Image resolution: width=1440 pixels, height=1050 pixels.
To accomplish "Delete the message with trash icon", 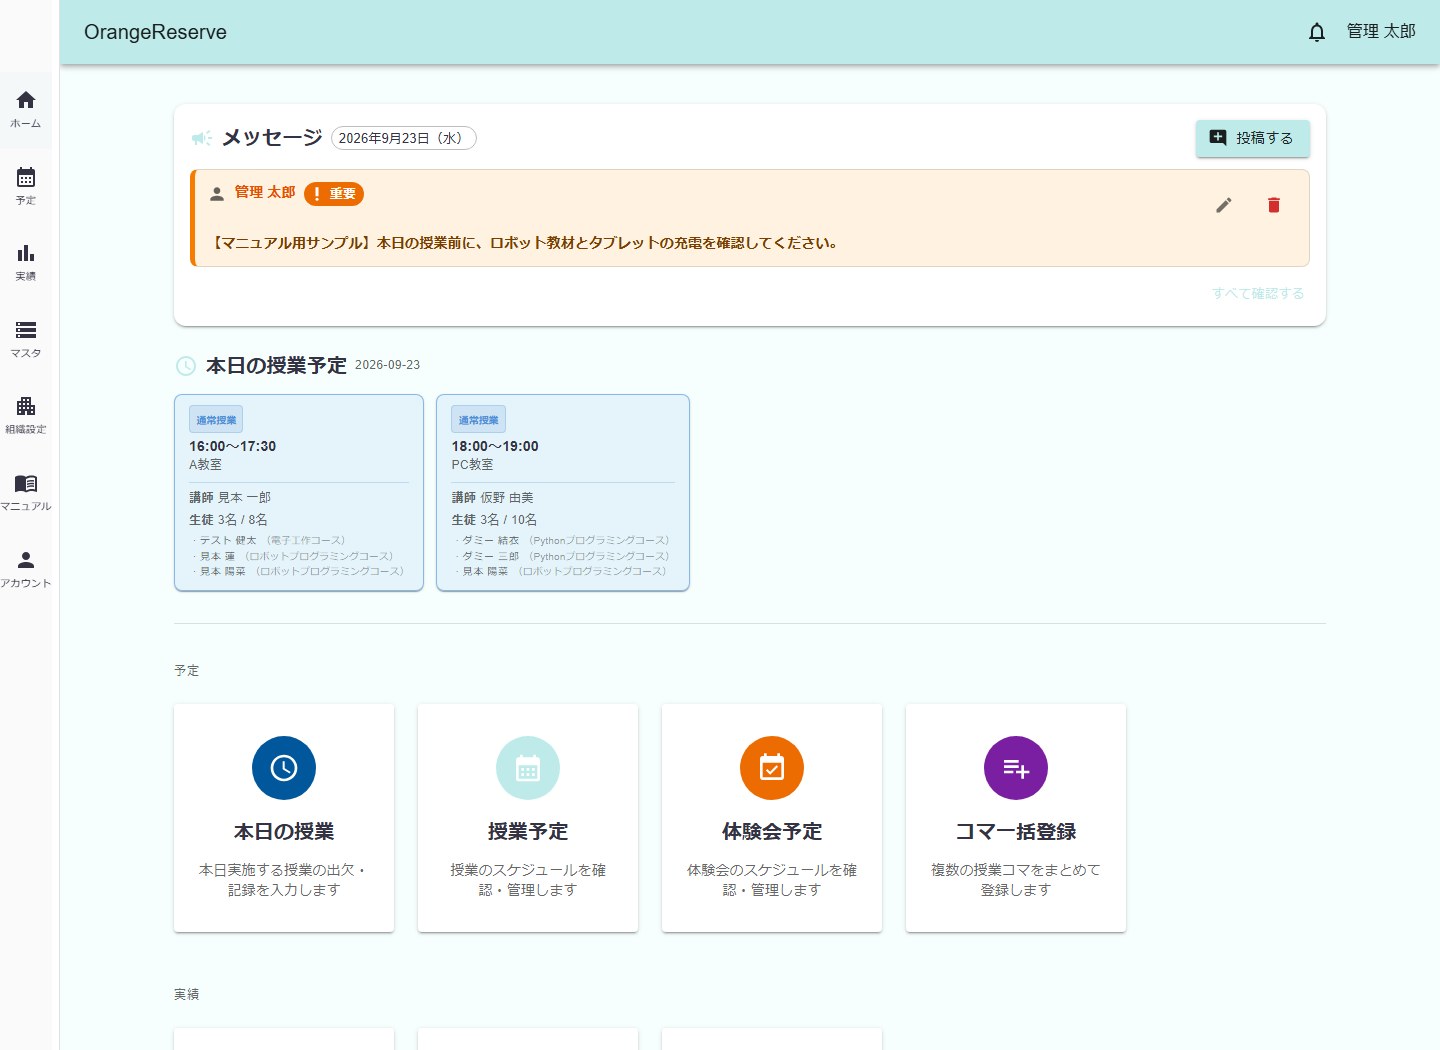I will (1274, 205).
